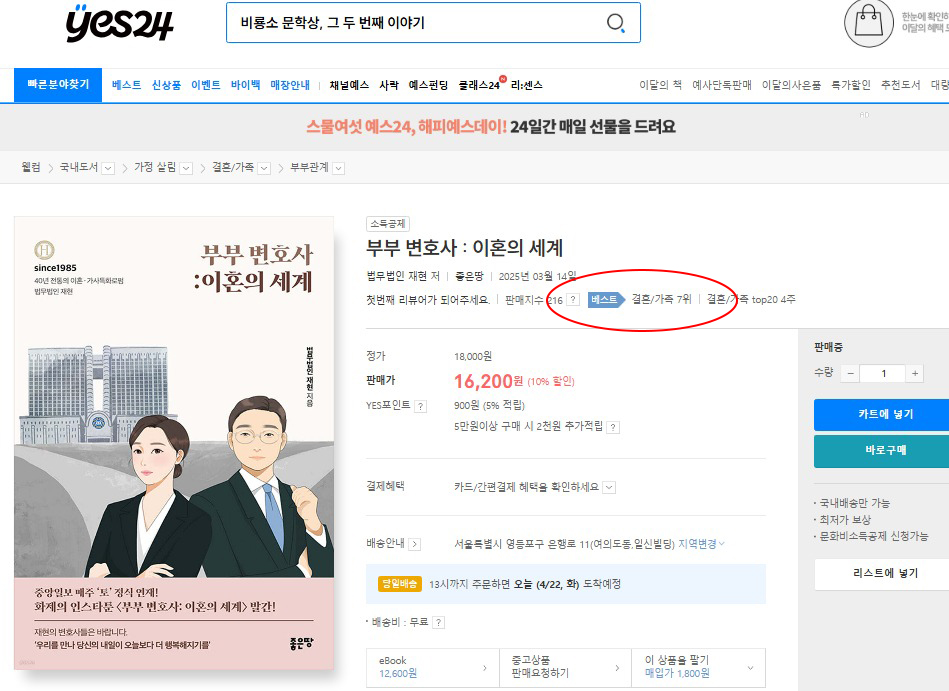Viewport: 949px width, 691px height.
Task: Open 중고상품 판매요청하기 option
Action: click(x=565, y=667)
